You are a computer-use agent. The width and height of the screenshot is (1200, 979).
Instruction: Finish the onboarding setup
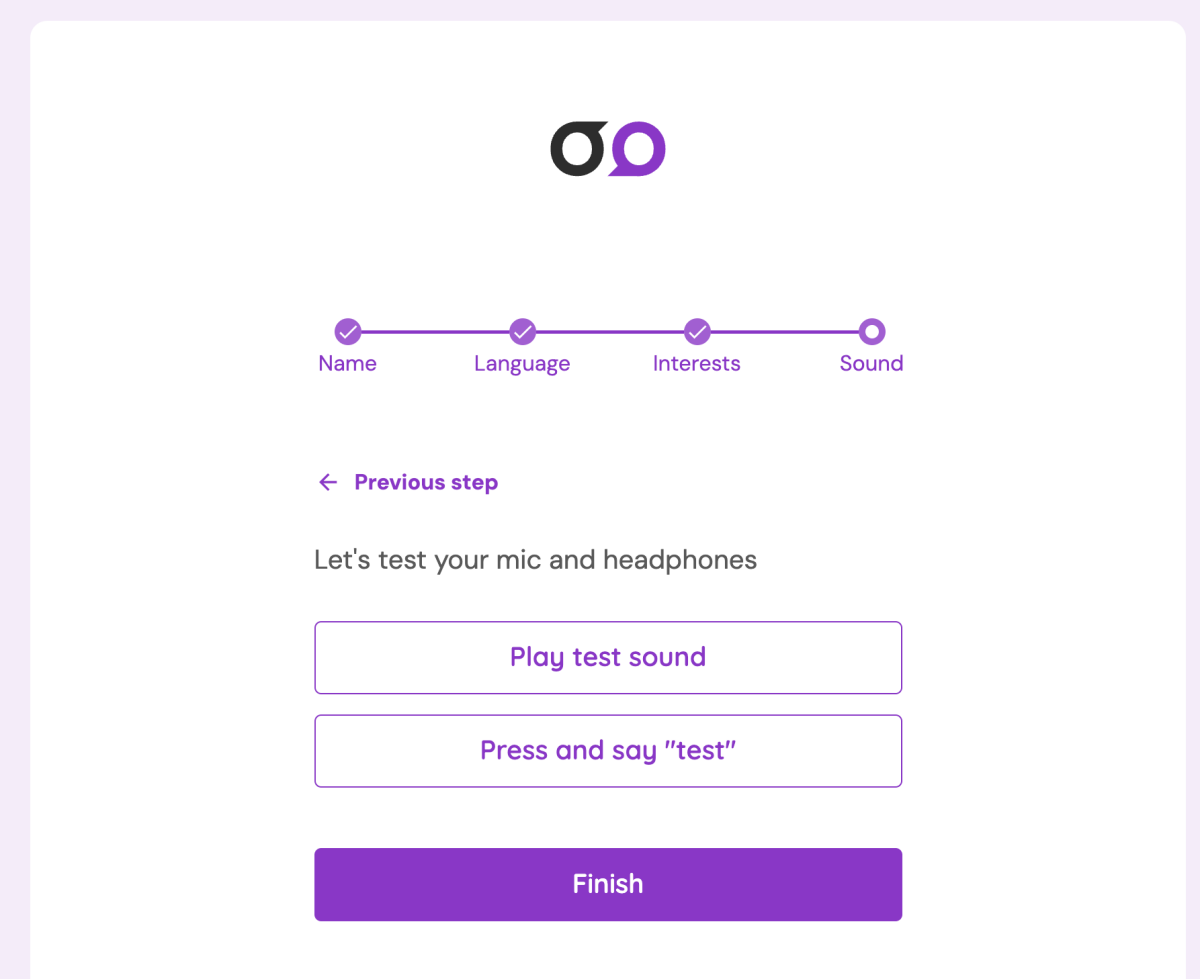click(x=608, y=884)
